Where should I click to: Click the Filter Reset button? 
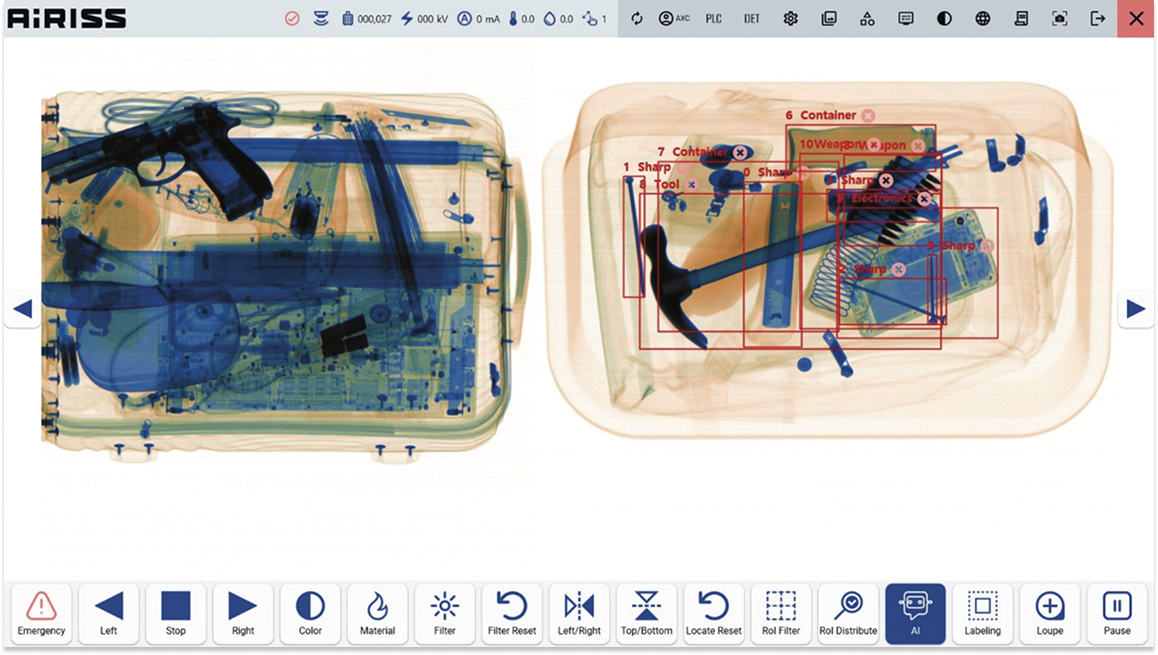pyautogui.click(x=512, y=613)
